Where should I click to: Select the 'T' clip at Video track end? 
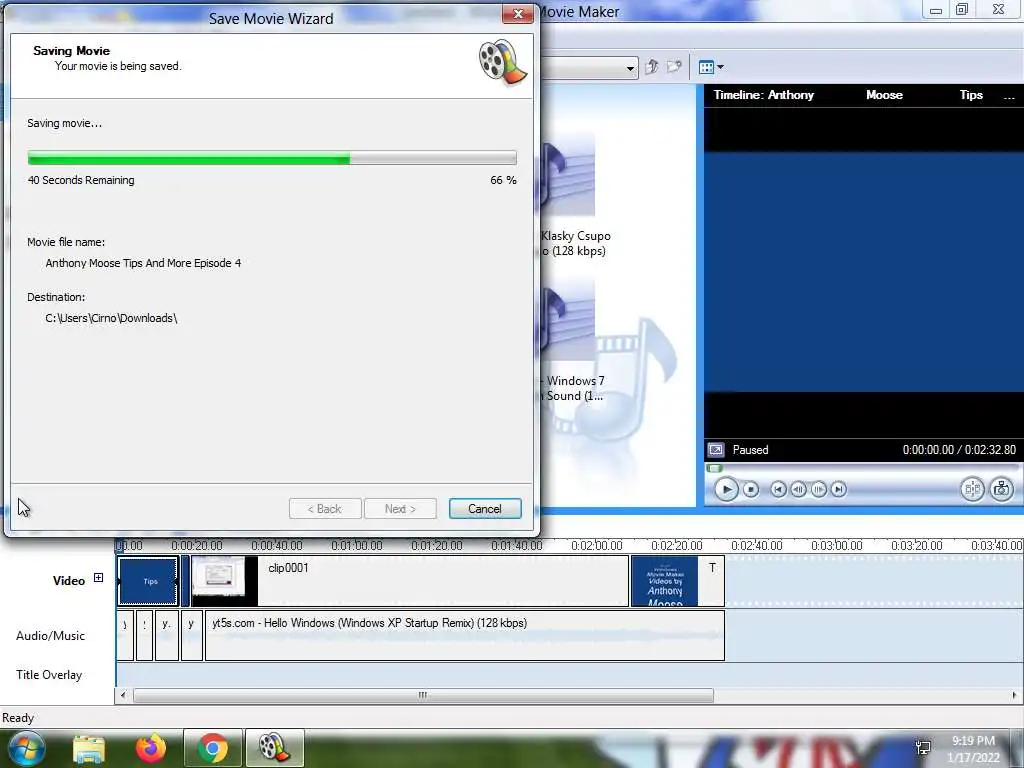point(712,581)
